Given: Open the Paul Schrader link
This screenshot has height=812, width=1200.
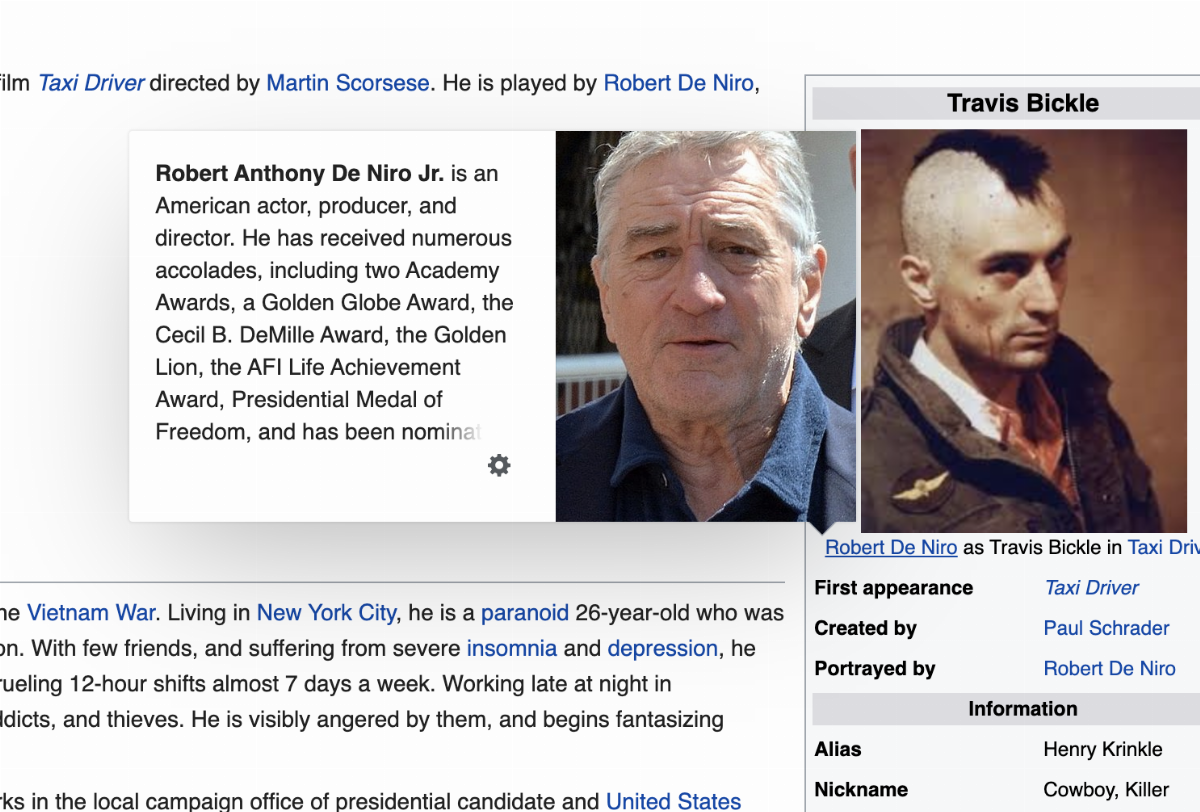Looking at the screenshot, I should (x=1106, y=628).
